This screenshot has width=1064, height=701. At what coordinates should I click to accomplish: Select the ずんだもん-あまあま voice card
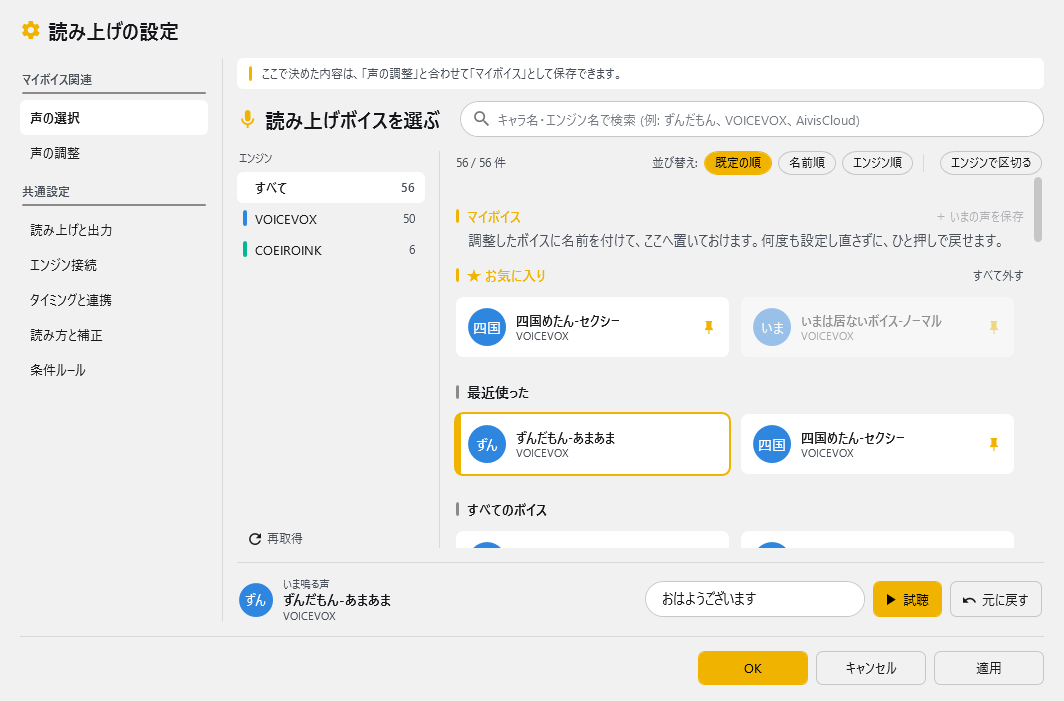tap(592, 444)
